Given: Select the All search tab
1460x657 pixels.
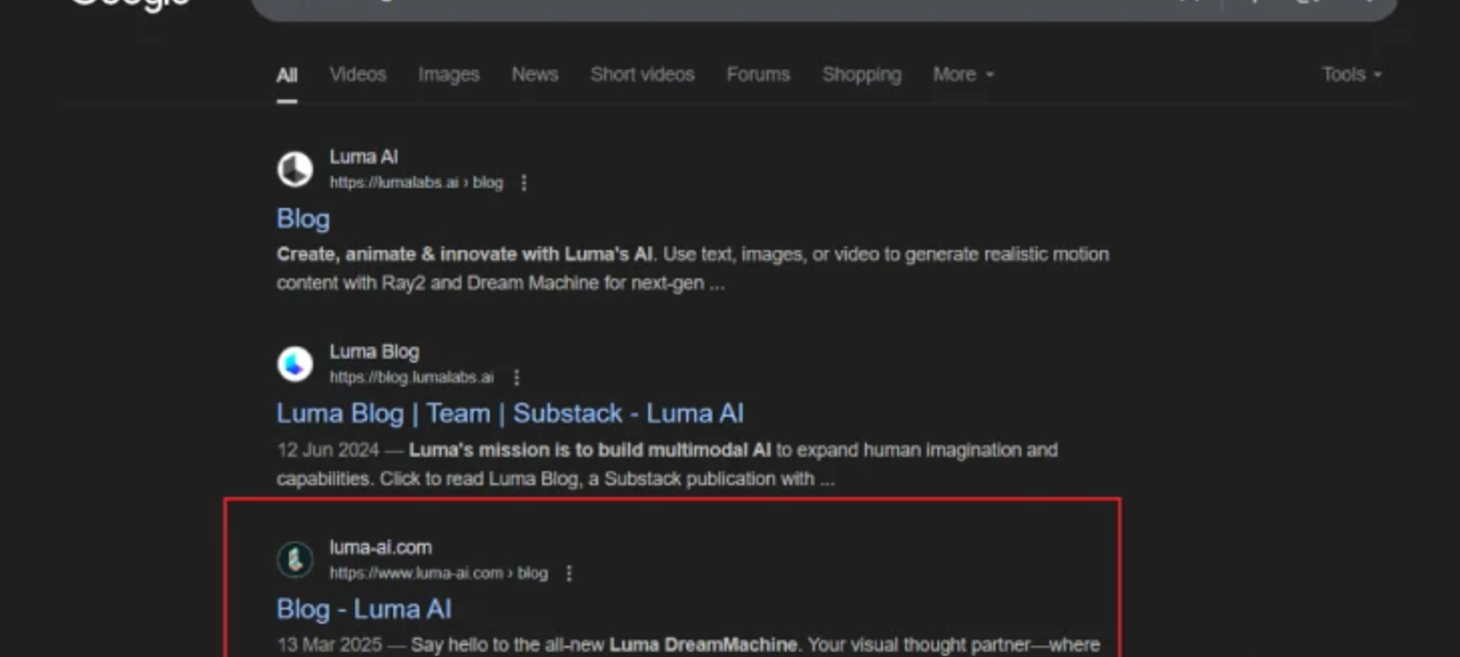Looking at the screenshot, I should (287, 75).
